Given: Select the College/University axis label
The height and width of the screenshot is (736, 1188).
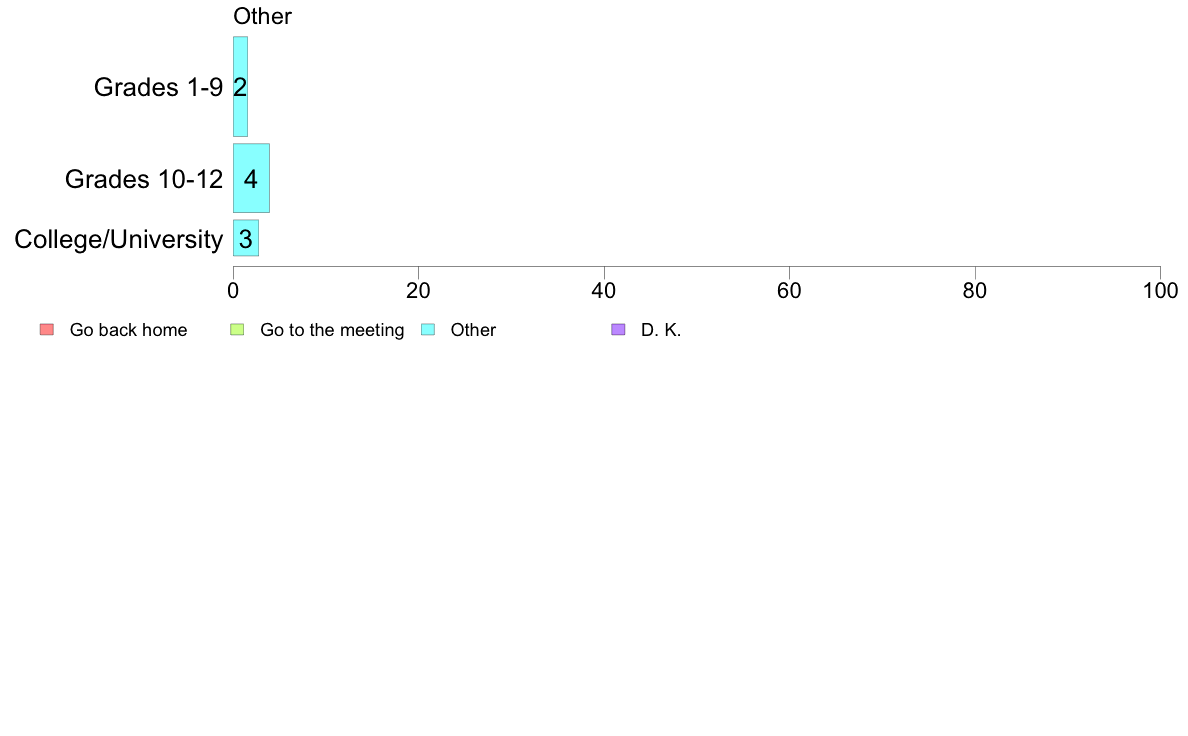Looking at the screenshot, I should 119,240.
